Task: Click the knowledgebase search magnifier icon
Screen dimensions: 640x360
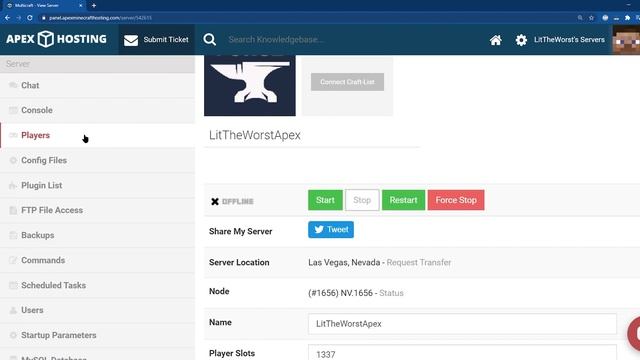Action: click(x=210, y=40)
